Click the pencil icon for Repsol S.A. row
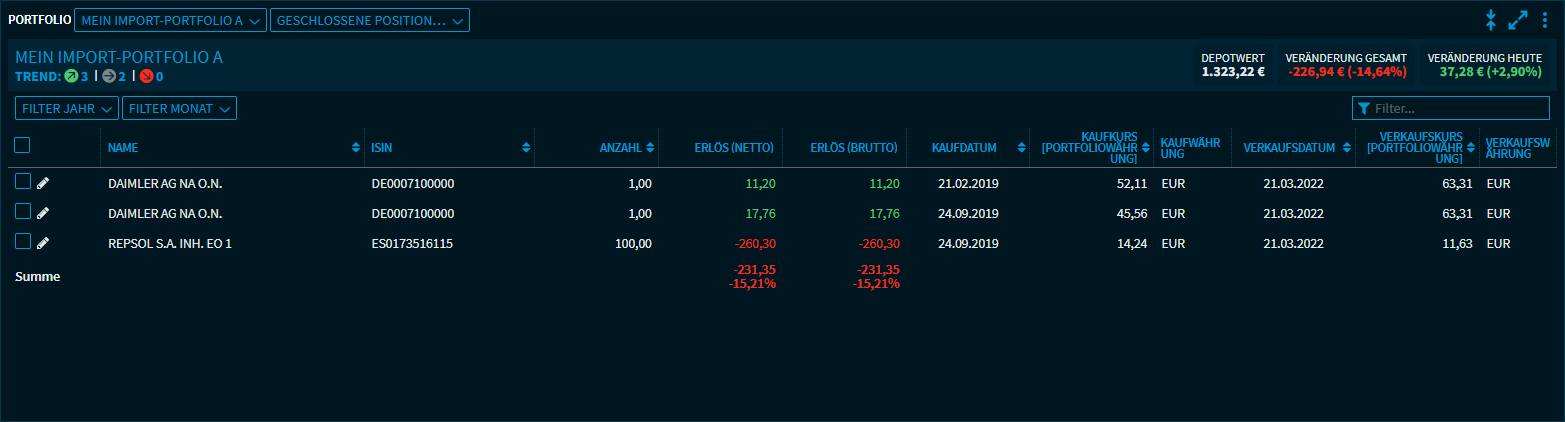Viewport: 1565px width, 422px height. point(43,243)
